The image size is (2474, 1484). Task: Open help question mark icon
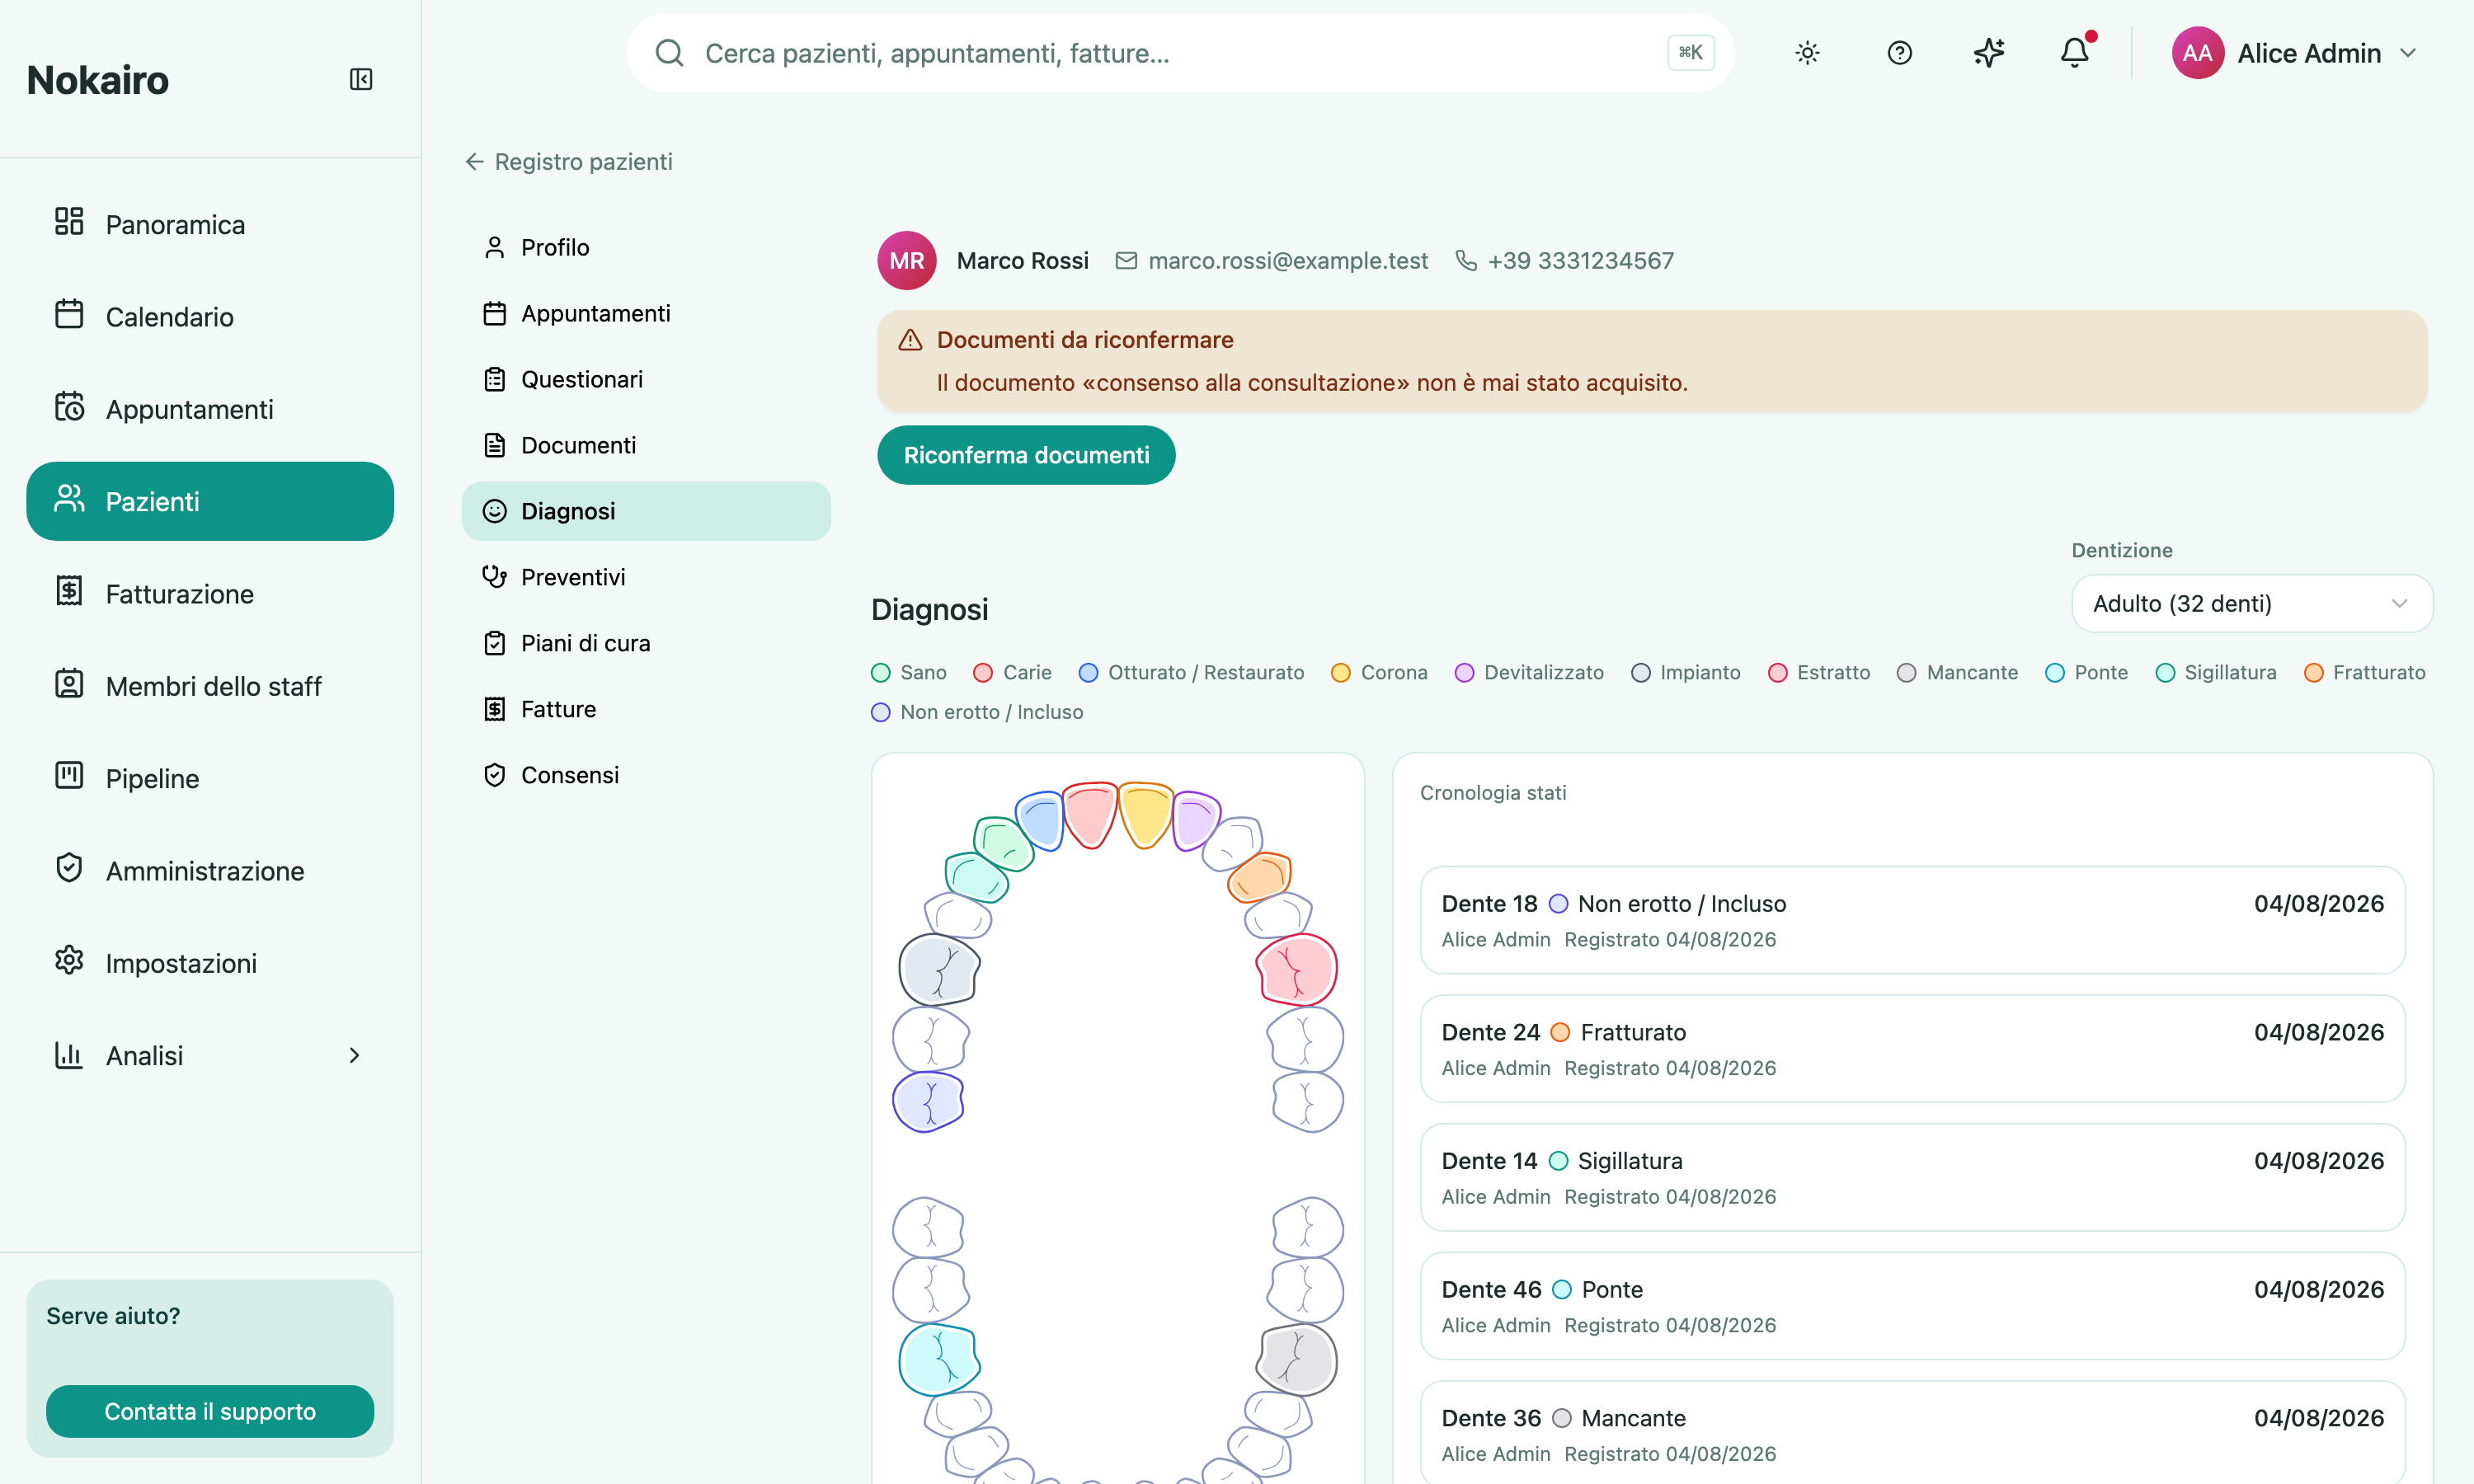1899,53
